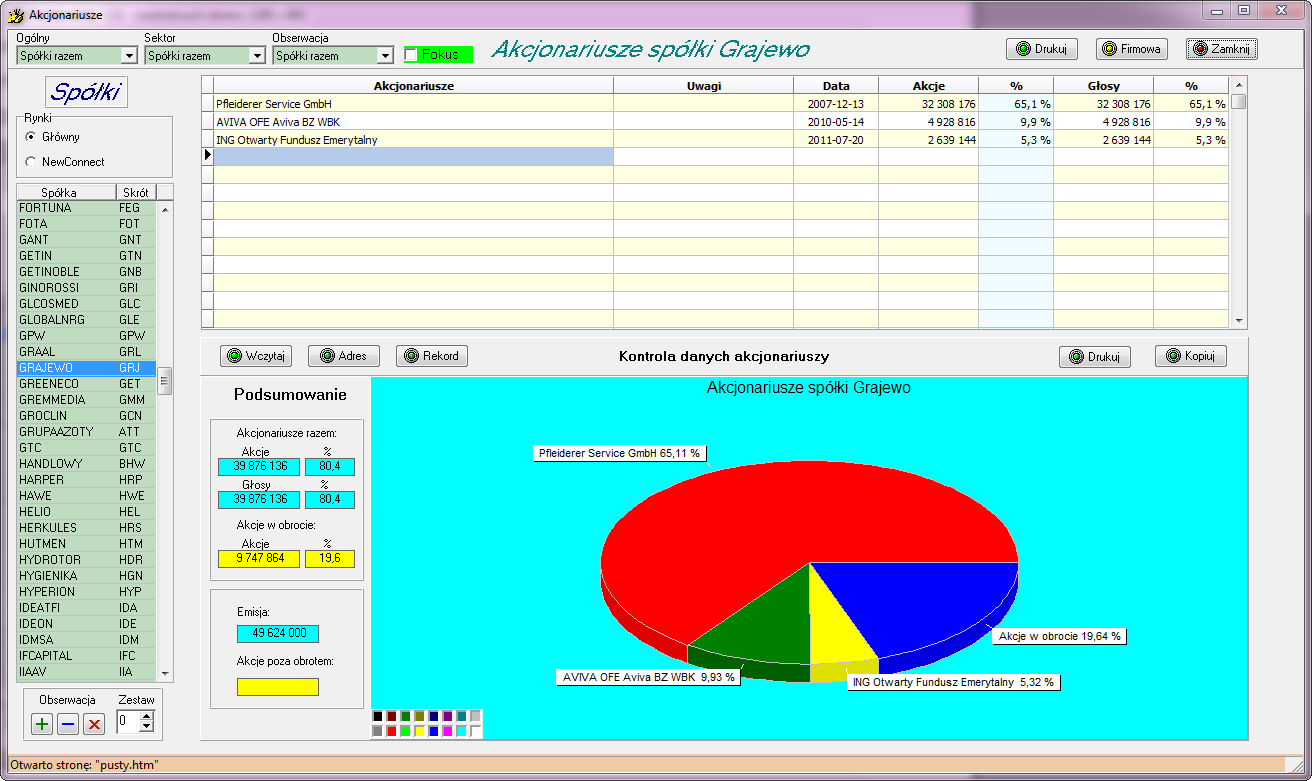Select Pfleiderer Service GmbH table row
This screenshot has height=781, width=1312.
716,104
